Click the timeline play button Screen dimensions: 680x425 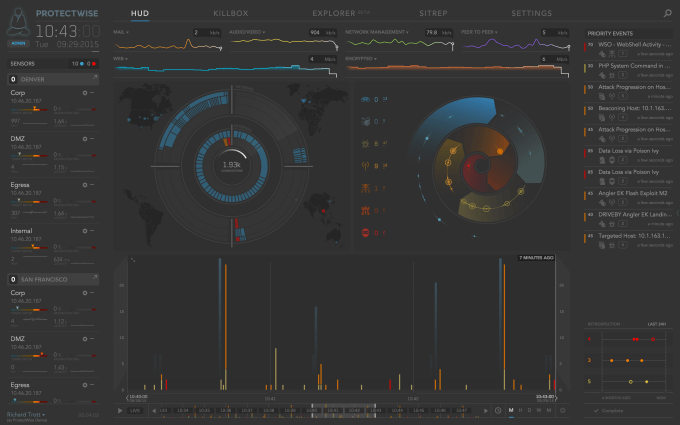click(120, 410)
